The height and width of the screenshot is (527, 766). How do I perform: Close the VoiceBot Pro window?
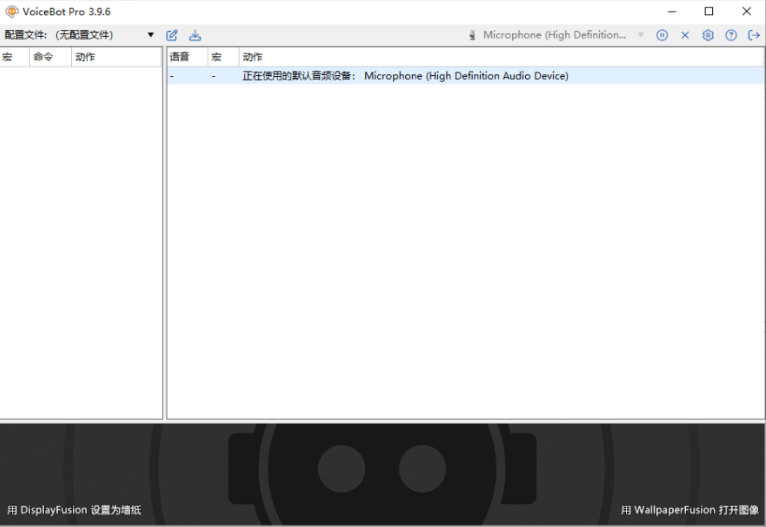(x=746, y=11)
